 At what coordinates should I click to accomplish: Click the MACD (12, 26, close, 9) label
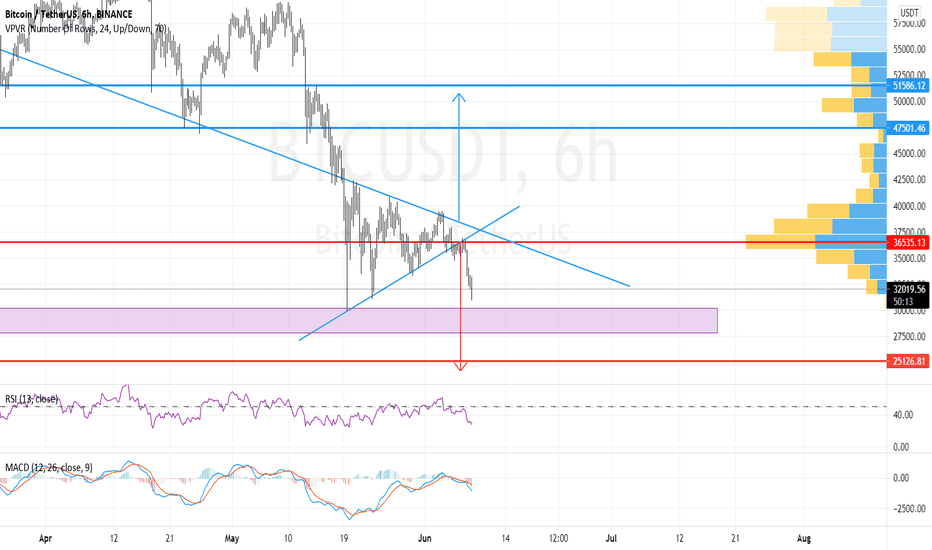click(x=49, y=467)
